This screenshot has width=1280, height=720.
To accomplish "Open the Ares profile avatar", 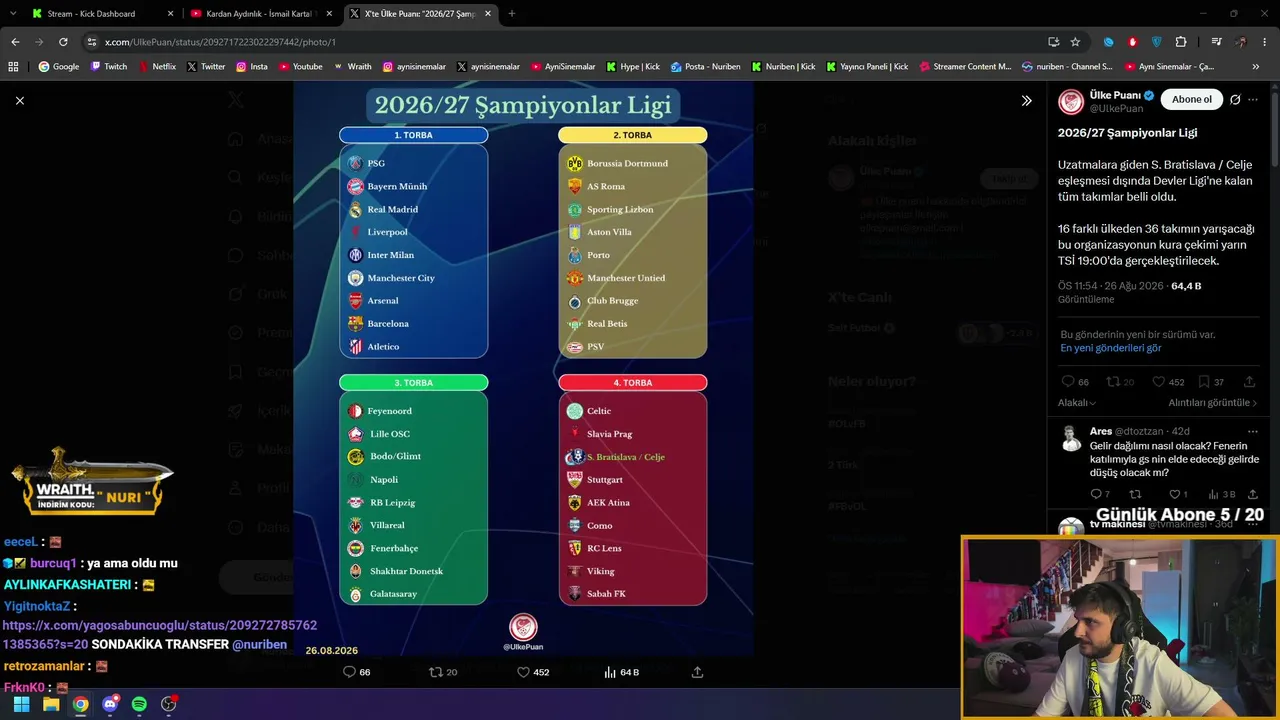I will tap(1071, 438).
